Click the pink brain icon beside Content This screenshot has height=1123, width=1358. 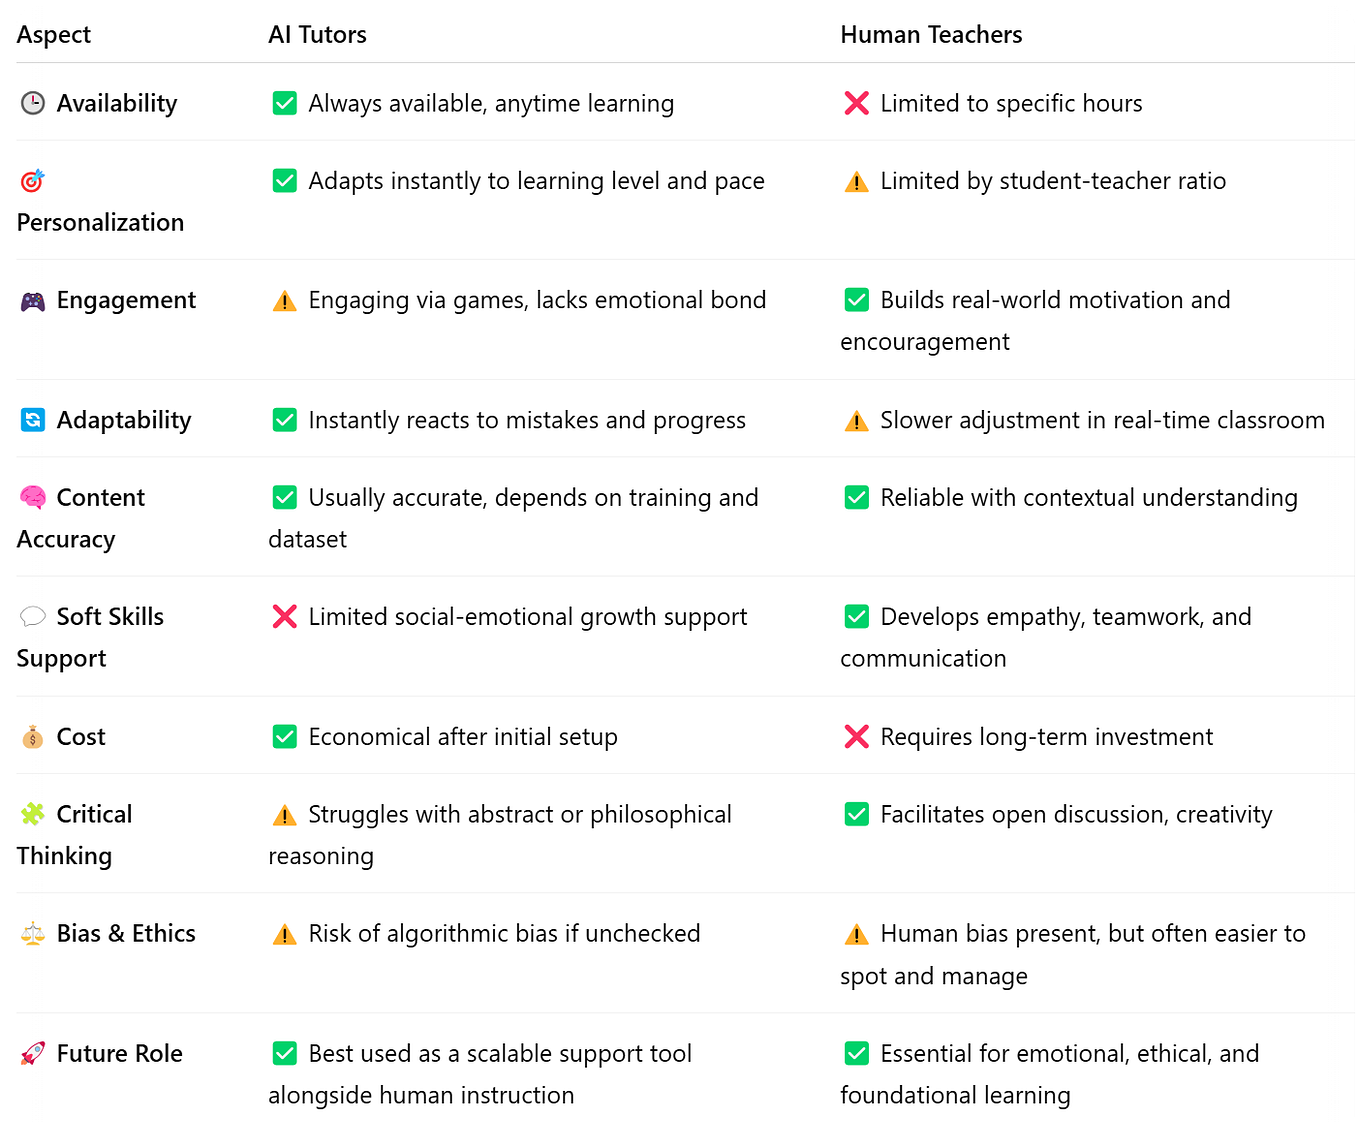(x=33, y=498)
